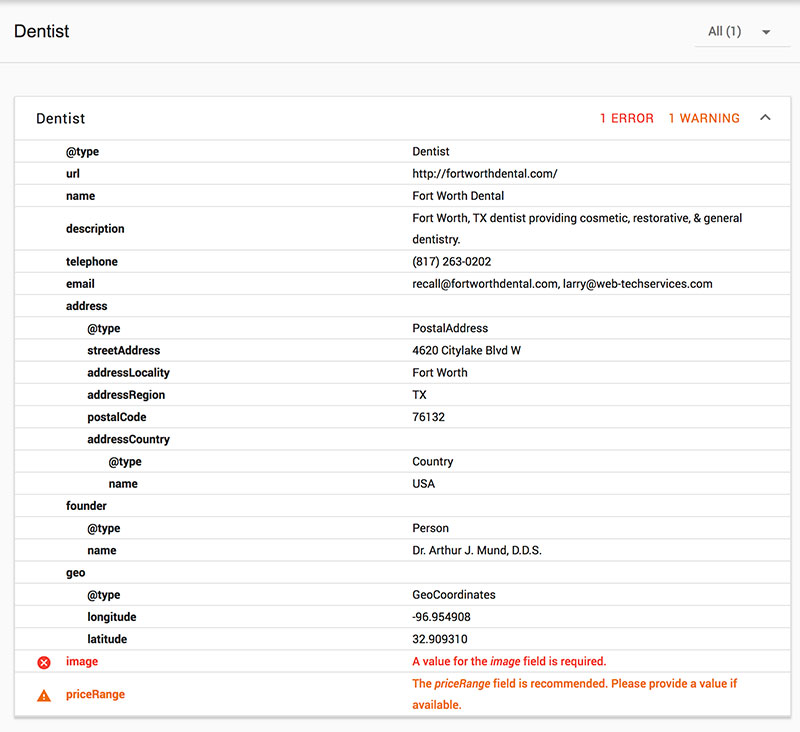The height and width of the screenshot is (732, 800).
Task: Select the Dentist value in the first @type row
Action: pos(431,152)
